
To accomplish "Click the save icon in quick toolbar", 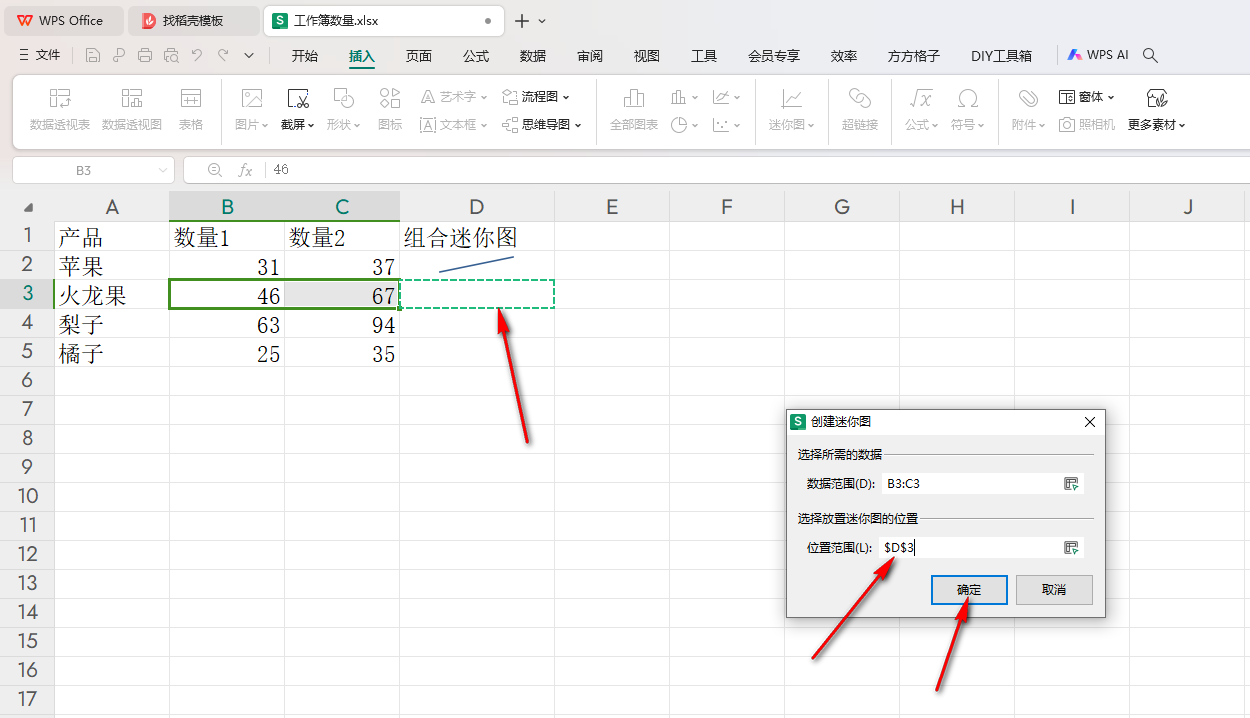I will (x=93, y=55).
